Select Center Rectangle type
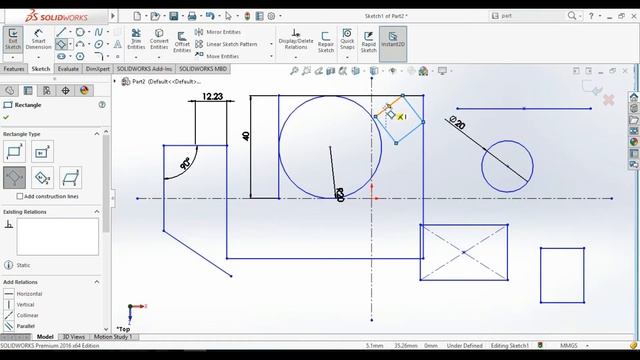Image resolution: width=640 pixels, height=360 pixels. [x=42, y=151]
